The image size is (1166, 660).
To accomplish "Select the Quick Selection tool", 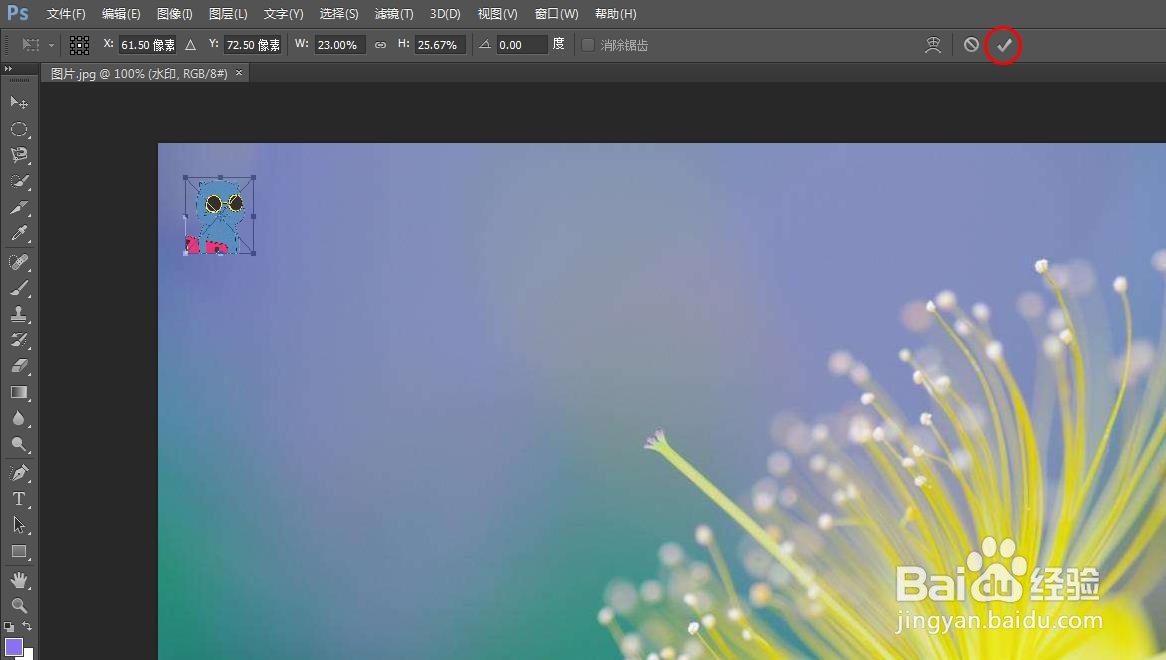I will pos(19,181).
